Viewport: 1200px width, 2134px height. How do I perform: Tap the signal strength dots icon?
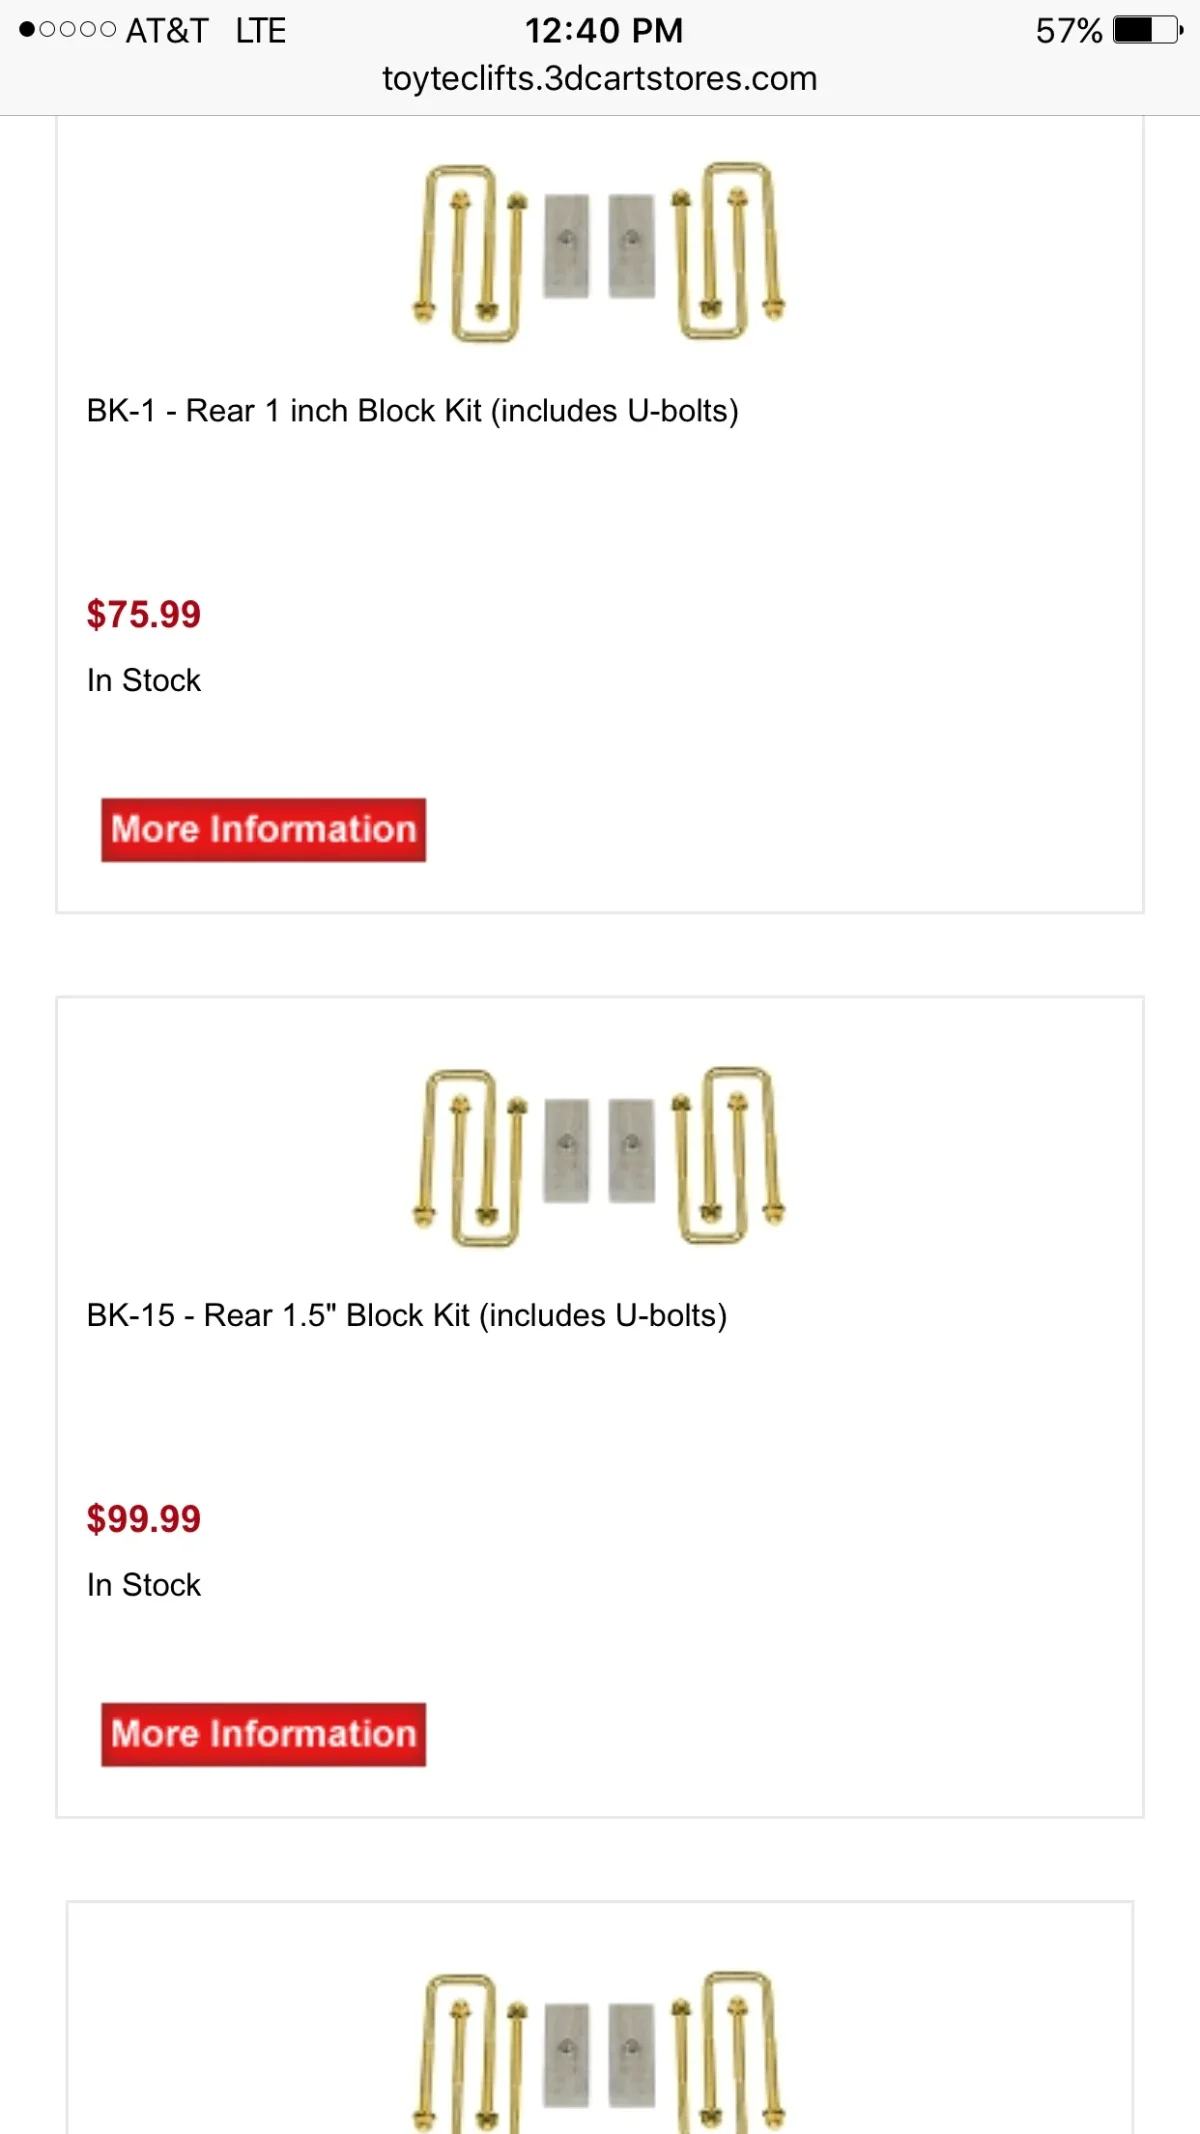(68, 30)
